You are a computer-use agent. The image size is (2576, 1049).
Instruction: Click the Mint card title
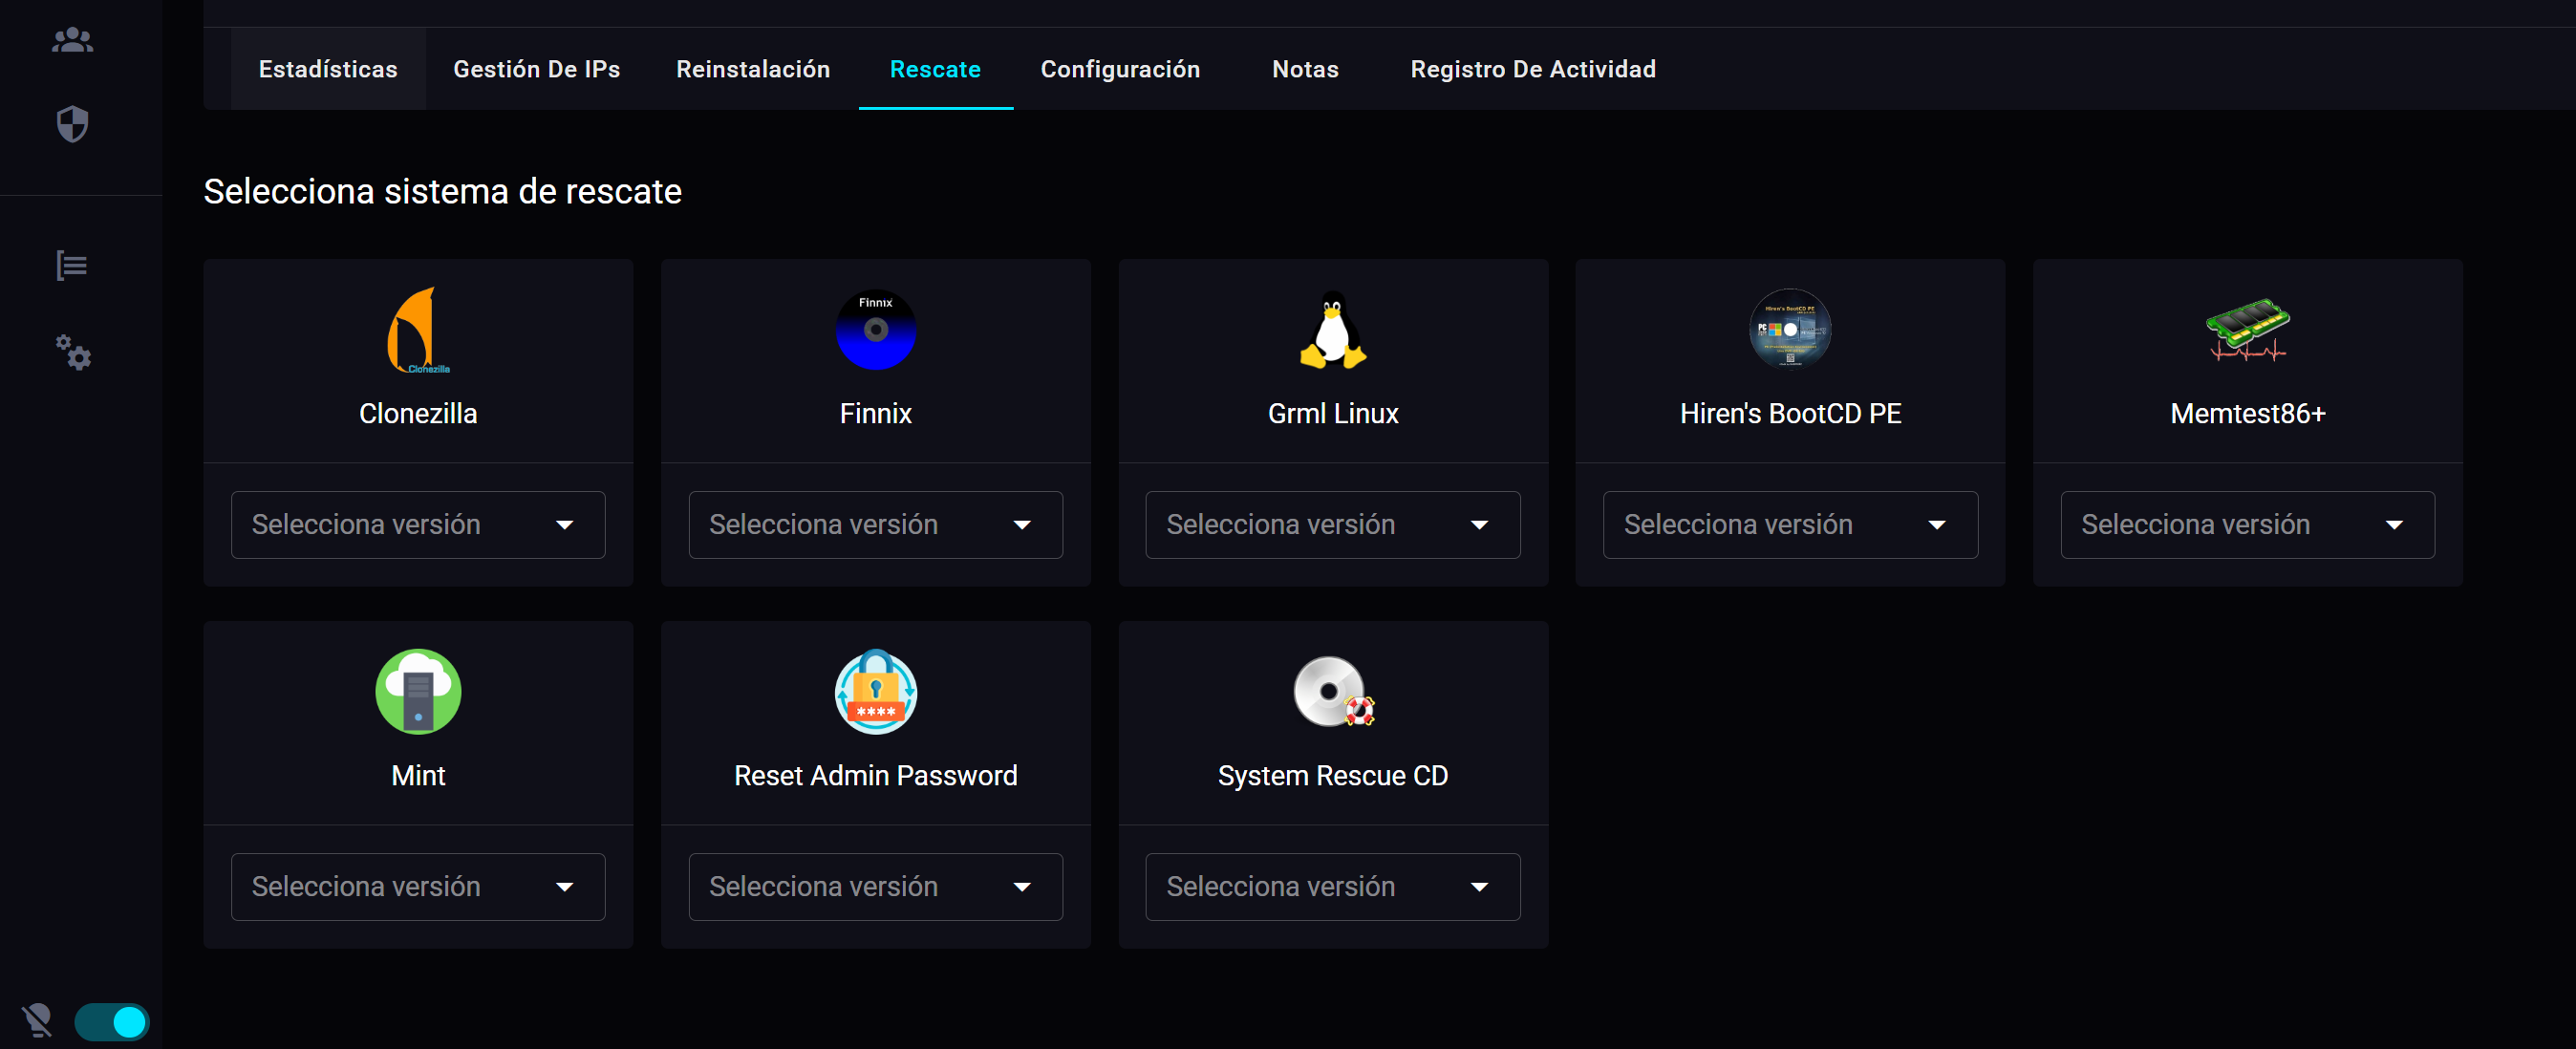click(x=418, y=775)
